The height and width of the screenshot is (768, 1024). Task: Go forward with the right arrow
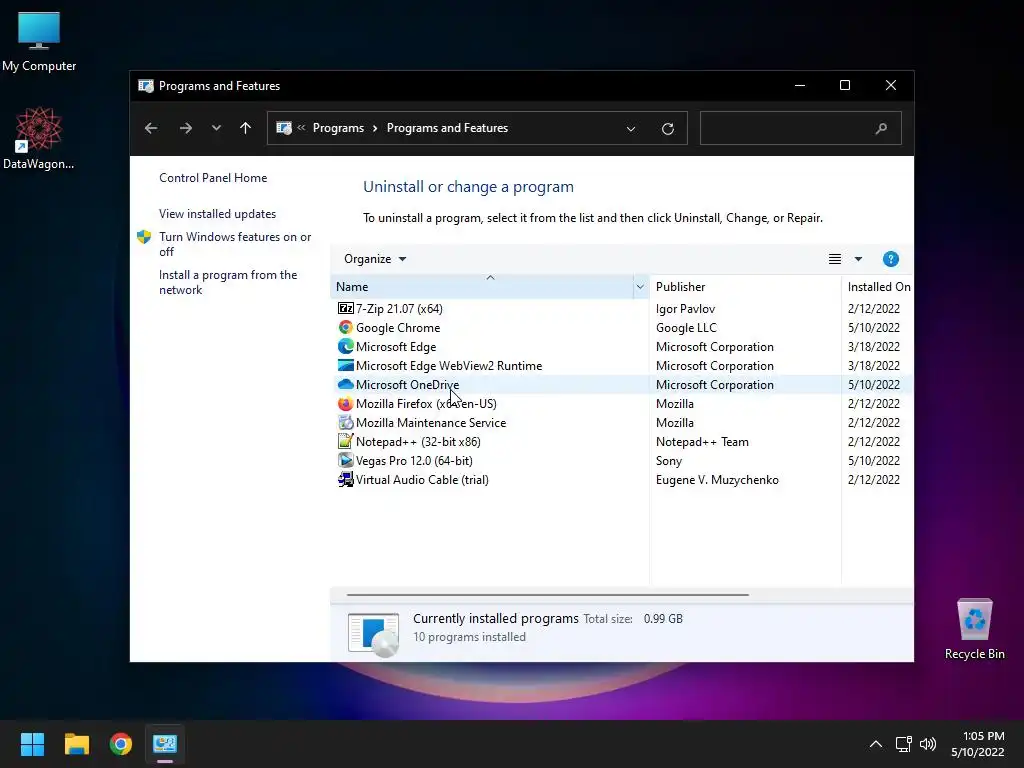coord(185,128)
